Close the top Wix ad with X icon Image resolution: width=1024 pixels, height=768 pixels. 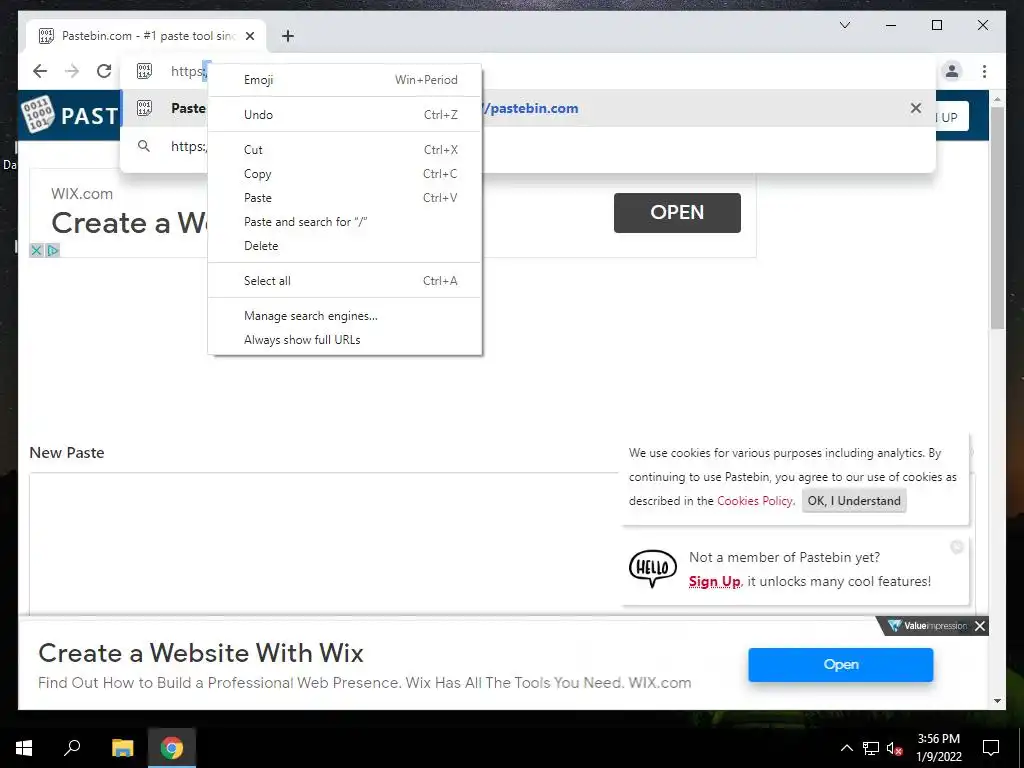tap(37, 250)
